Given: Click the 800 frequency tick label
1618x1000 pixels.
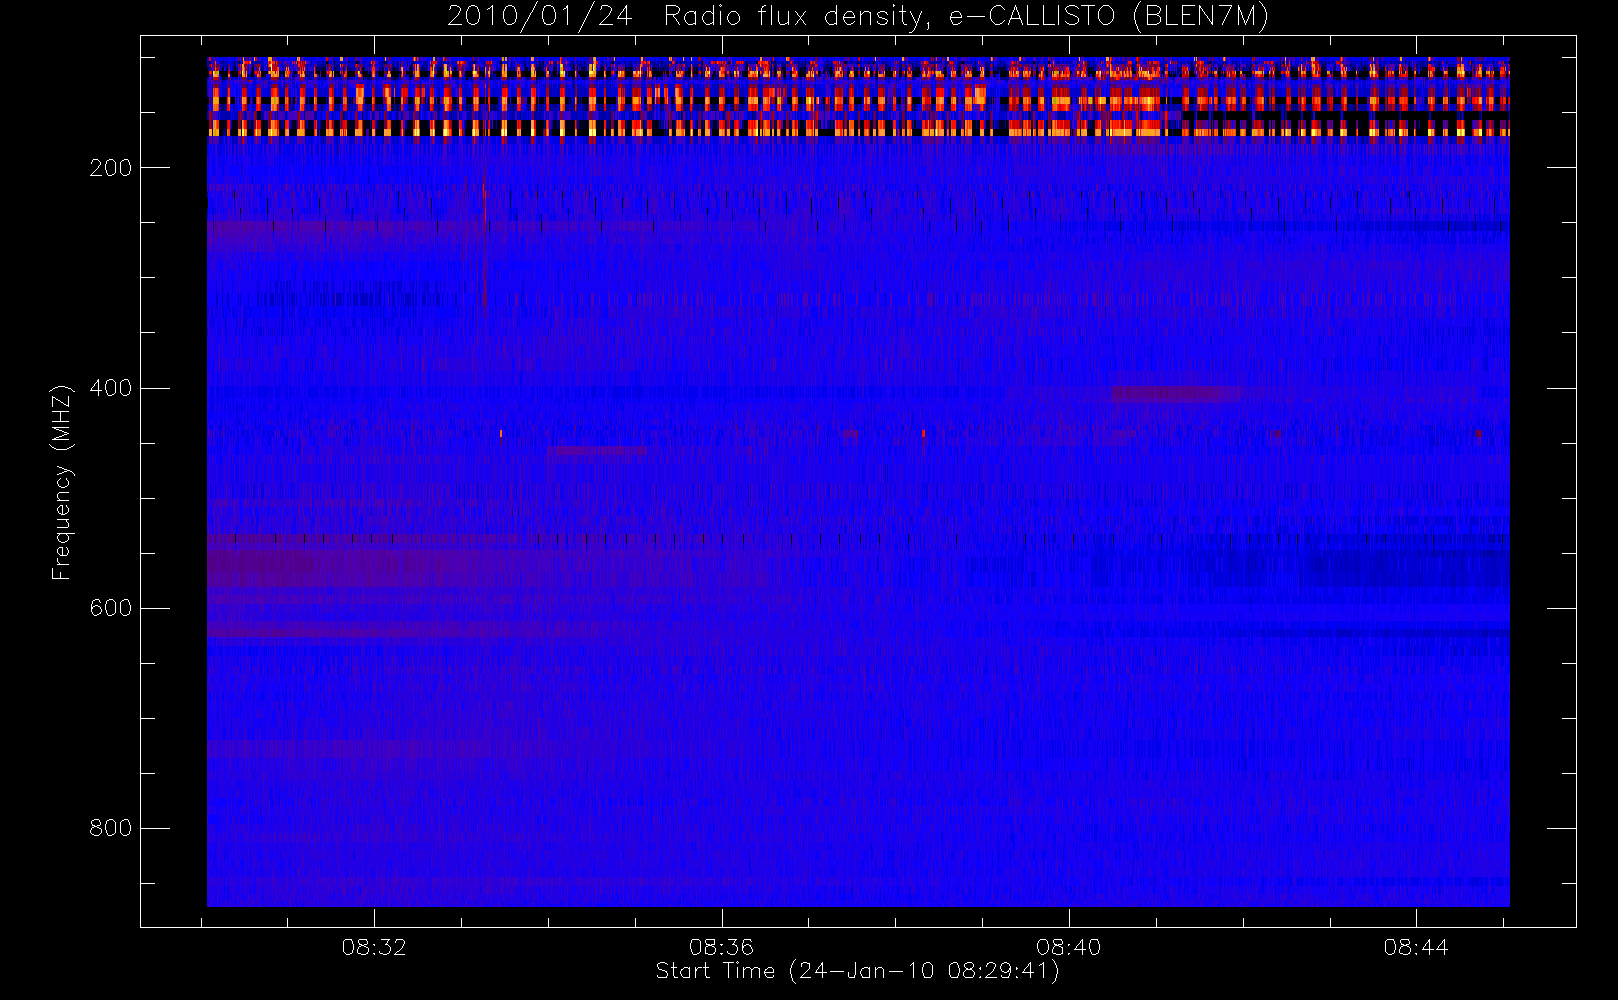Looking at the screenshot, I should coord(111,828).
